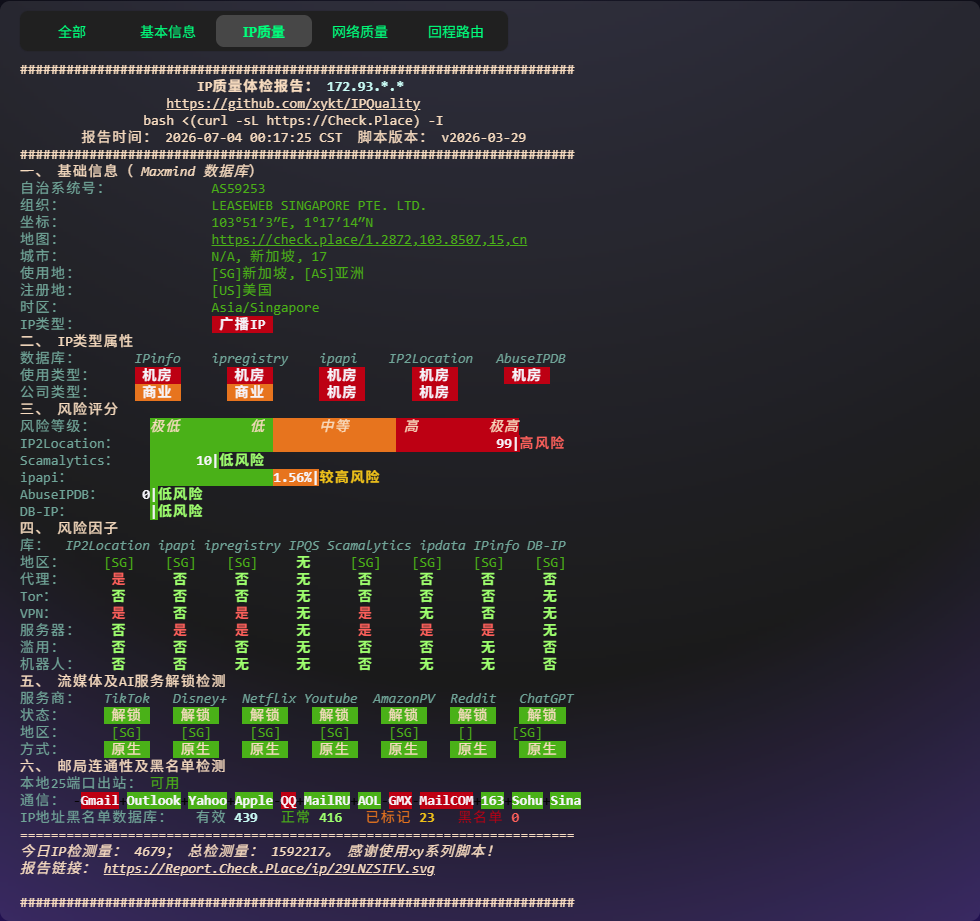Click the MailRU connectivity badge

[x=327, y=800]
